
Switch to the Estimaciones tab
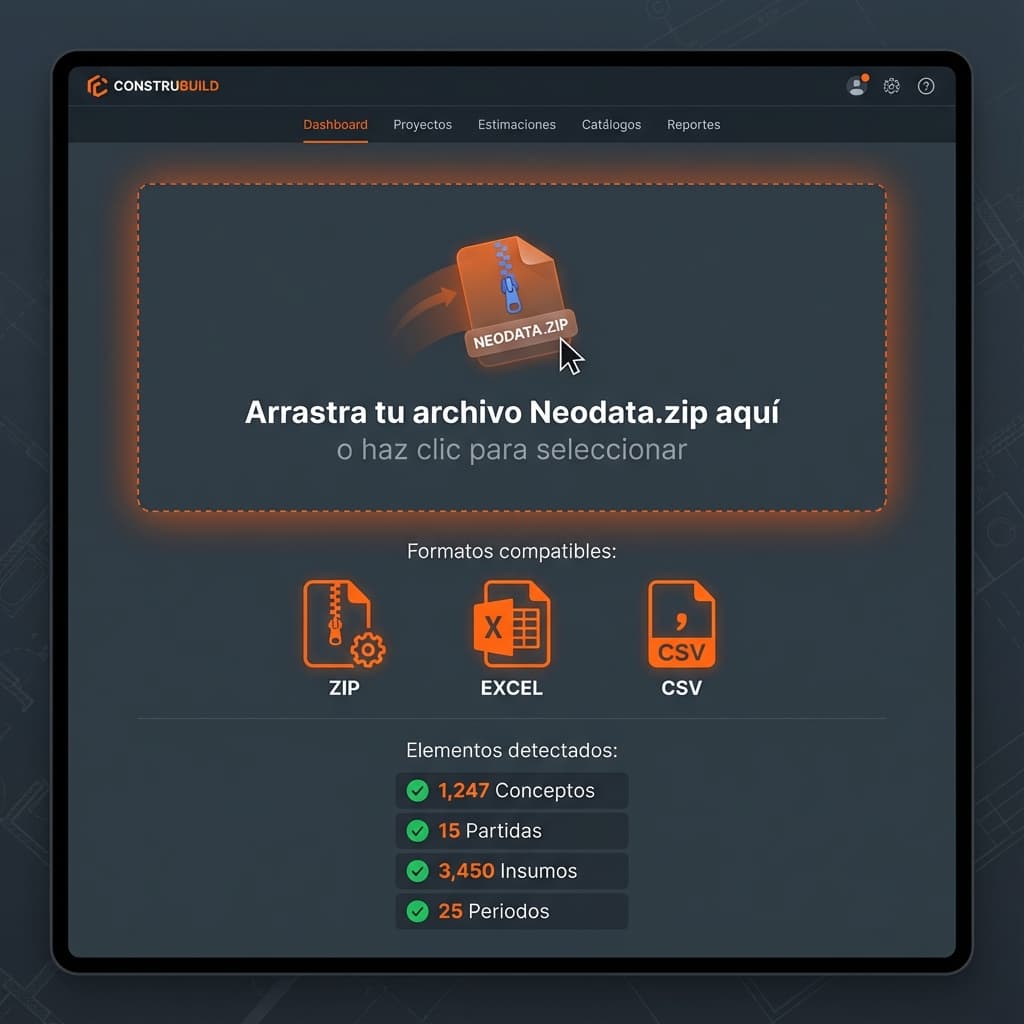516,124
